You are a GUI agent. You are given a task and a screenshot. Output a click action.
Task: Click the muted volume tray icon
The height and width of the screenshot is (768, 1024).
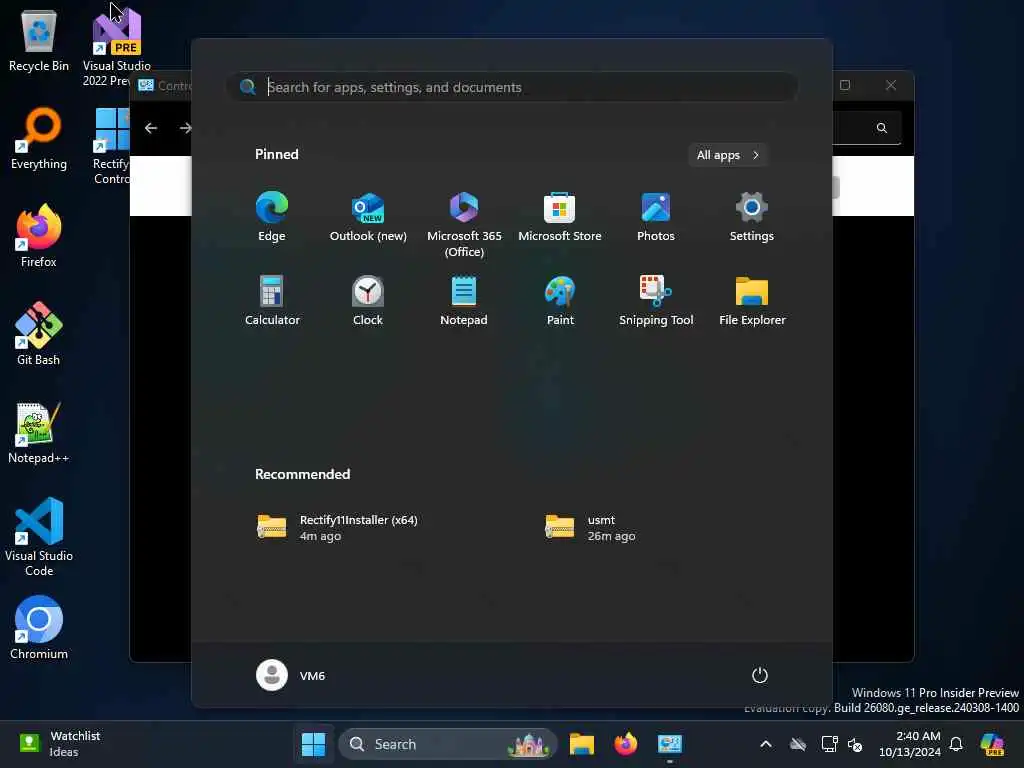(x=855, y=744)
